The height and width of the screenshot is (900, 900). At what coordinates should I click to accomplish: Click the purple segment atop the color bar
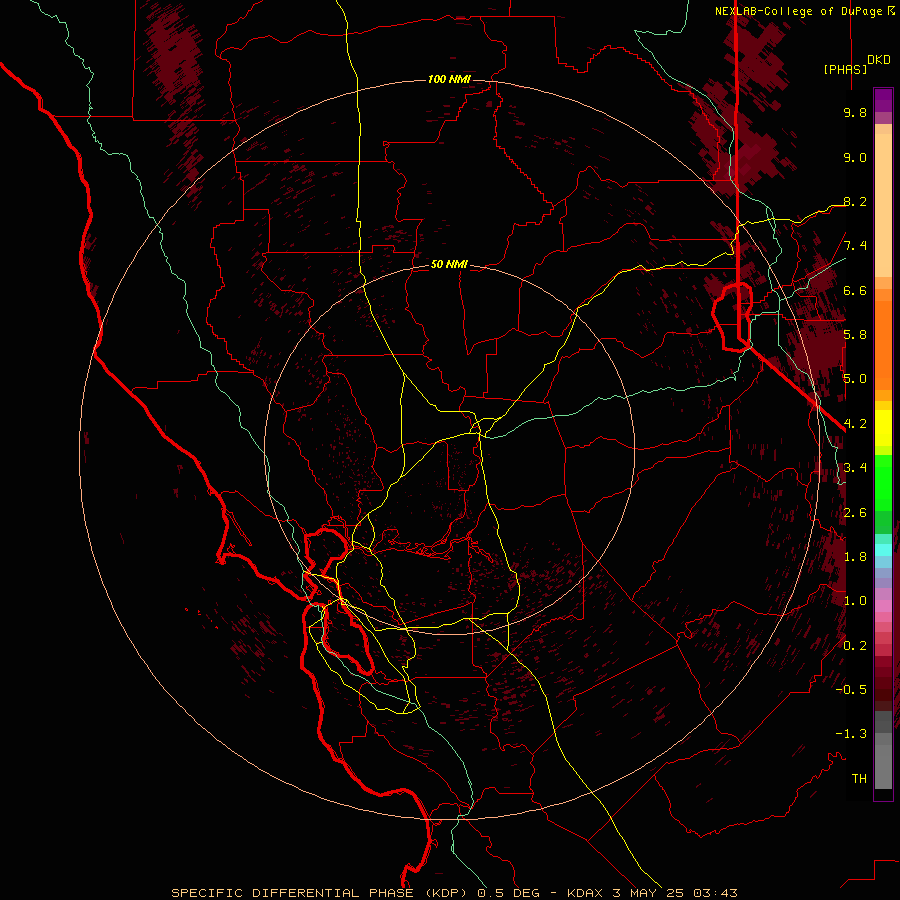click(883, 100)
